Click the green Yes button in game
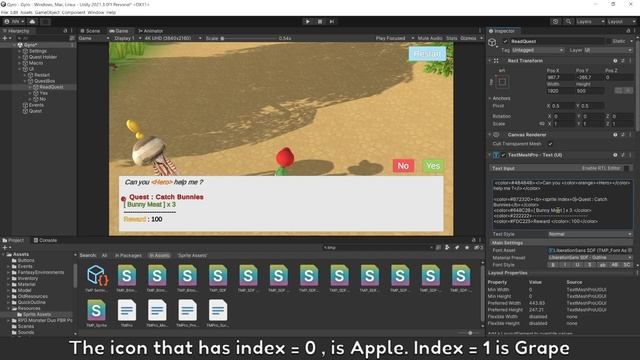Viewport: 640px width, 360px height. pos(433,166)
